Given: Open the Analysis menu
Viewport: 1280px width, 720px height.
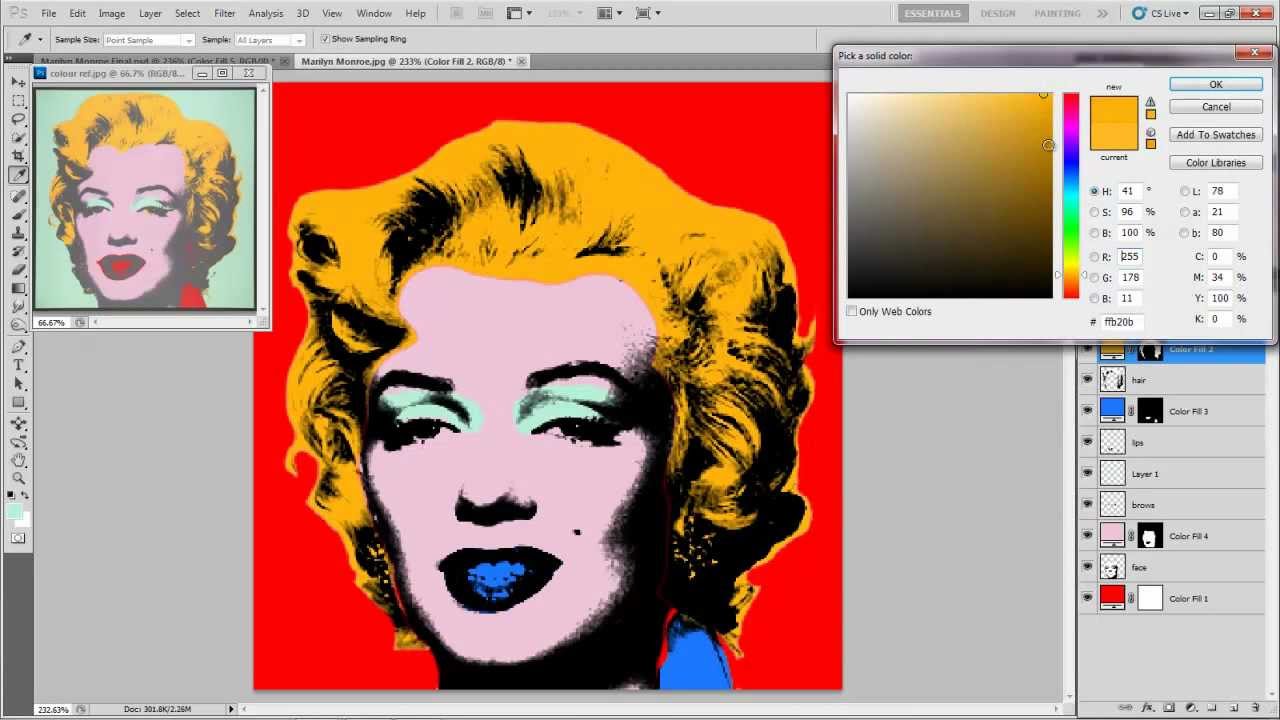Looking at the screenshot, I should coord(266,13).
